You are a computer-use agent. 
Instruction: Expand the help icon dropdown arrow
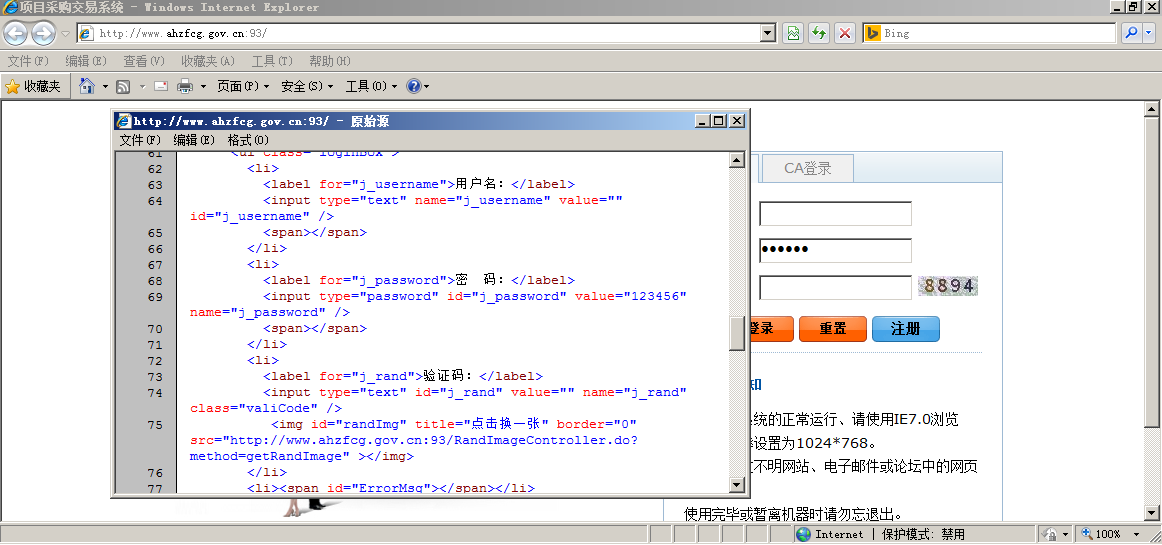pyautogui.click(x=426, y=87)
